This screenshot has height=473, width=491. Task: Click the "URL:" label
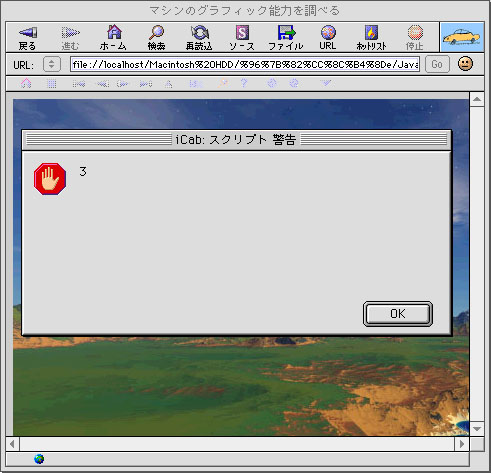pos(23,65)
